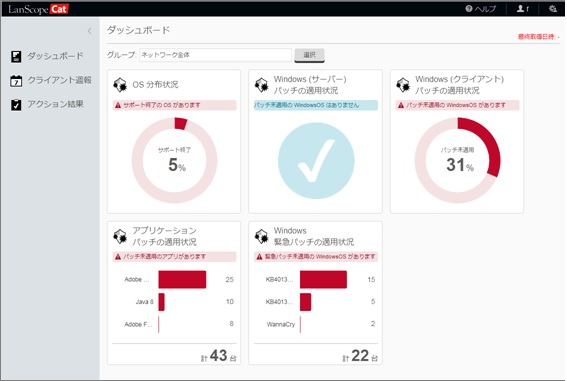Click the WannaCry emergency patch row
The height and width of the screenshot is (381, 567).
point(316,324)
